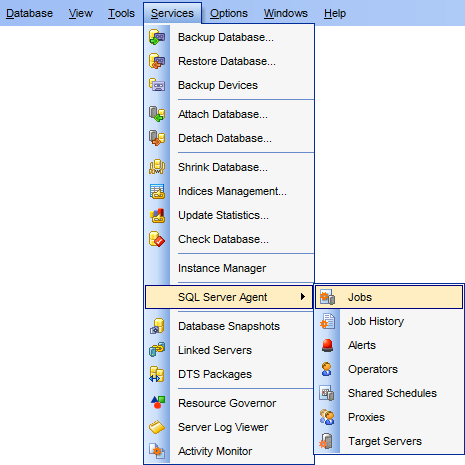The height and width of the screenshot is (465, 465).
Task: Choose Detach Database... entry
Action: tap(229, 138)
